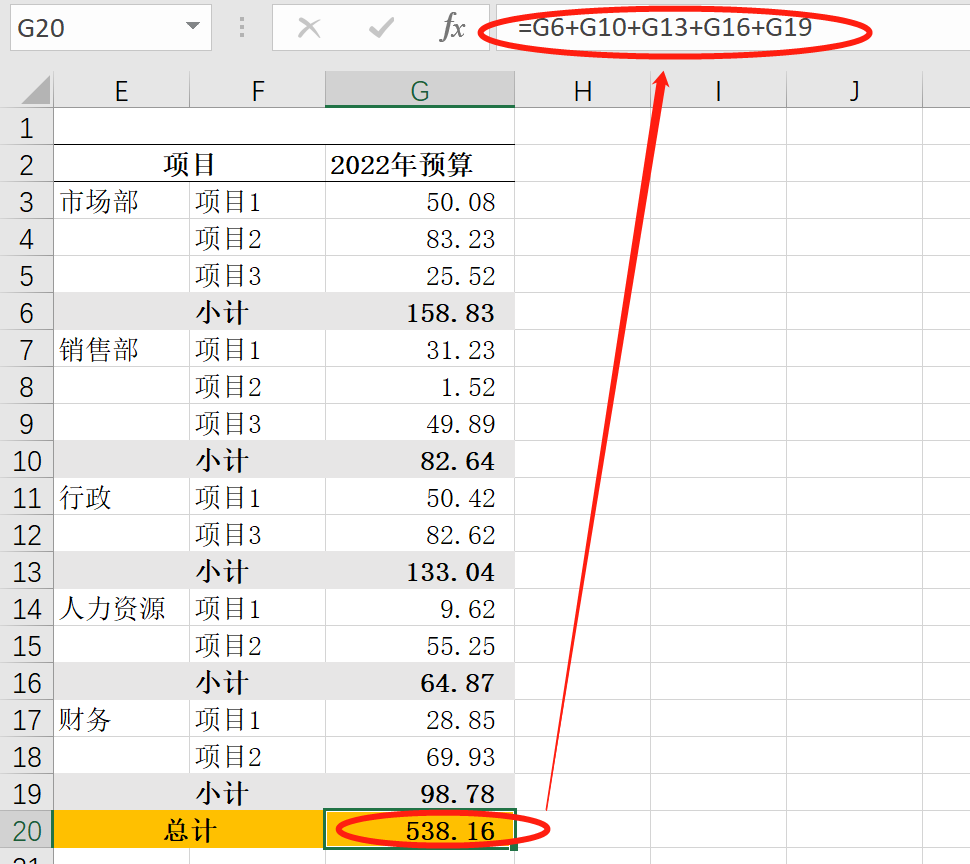The width and height of the screenshot is (970, 864).
Task: Click the subtotal value 64.87
Action: [420, 682]
